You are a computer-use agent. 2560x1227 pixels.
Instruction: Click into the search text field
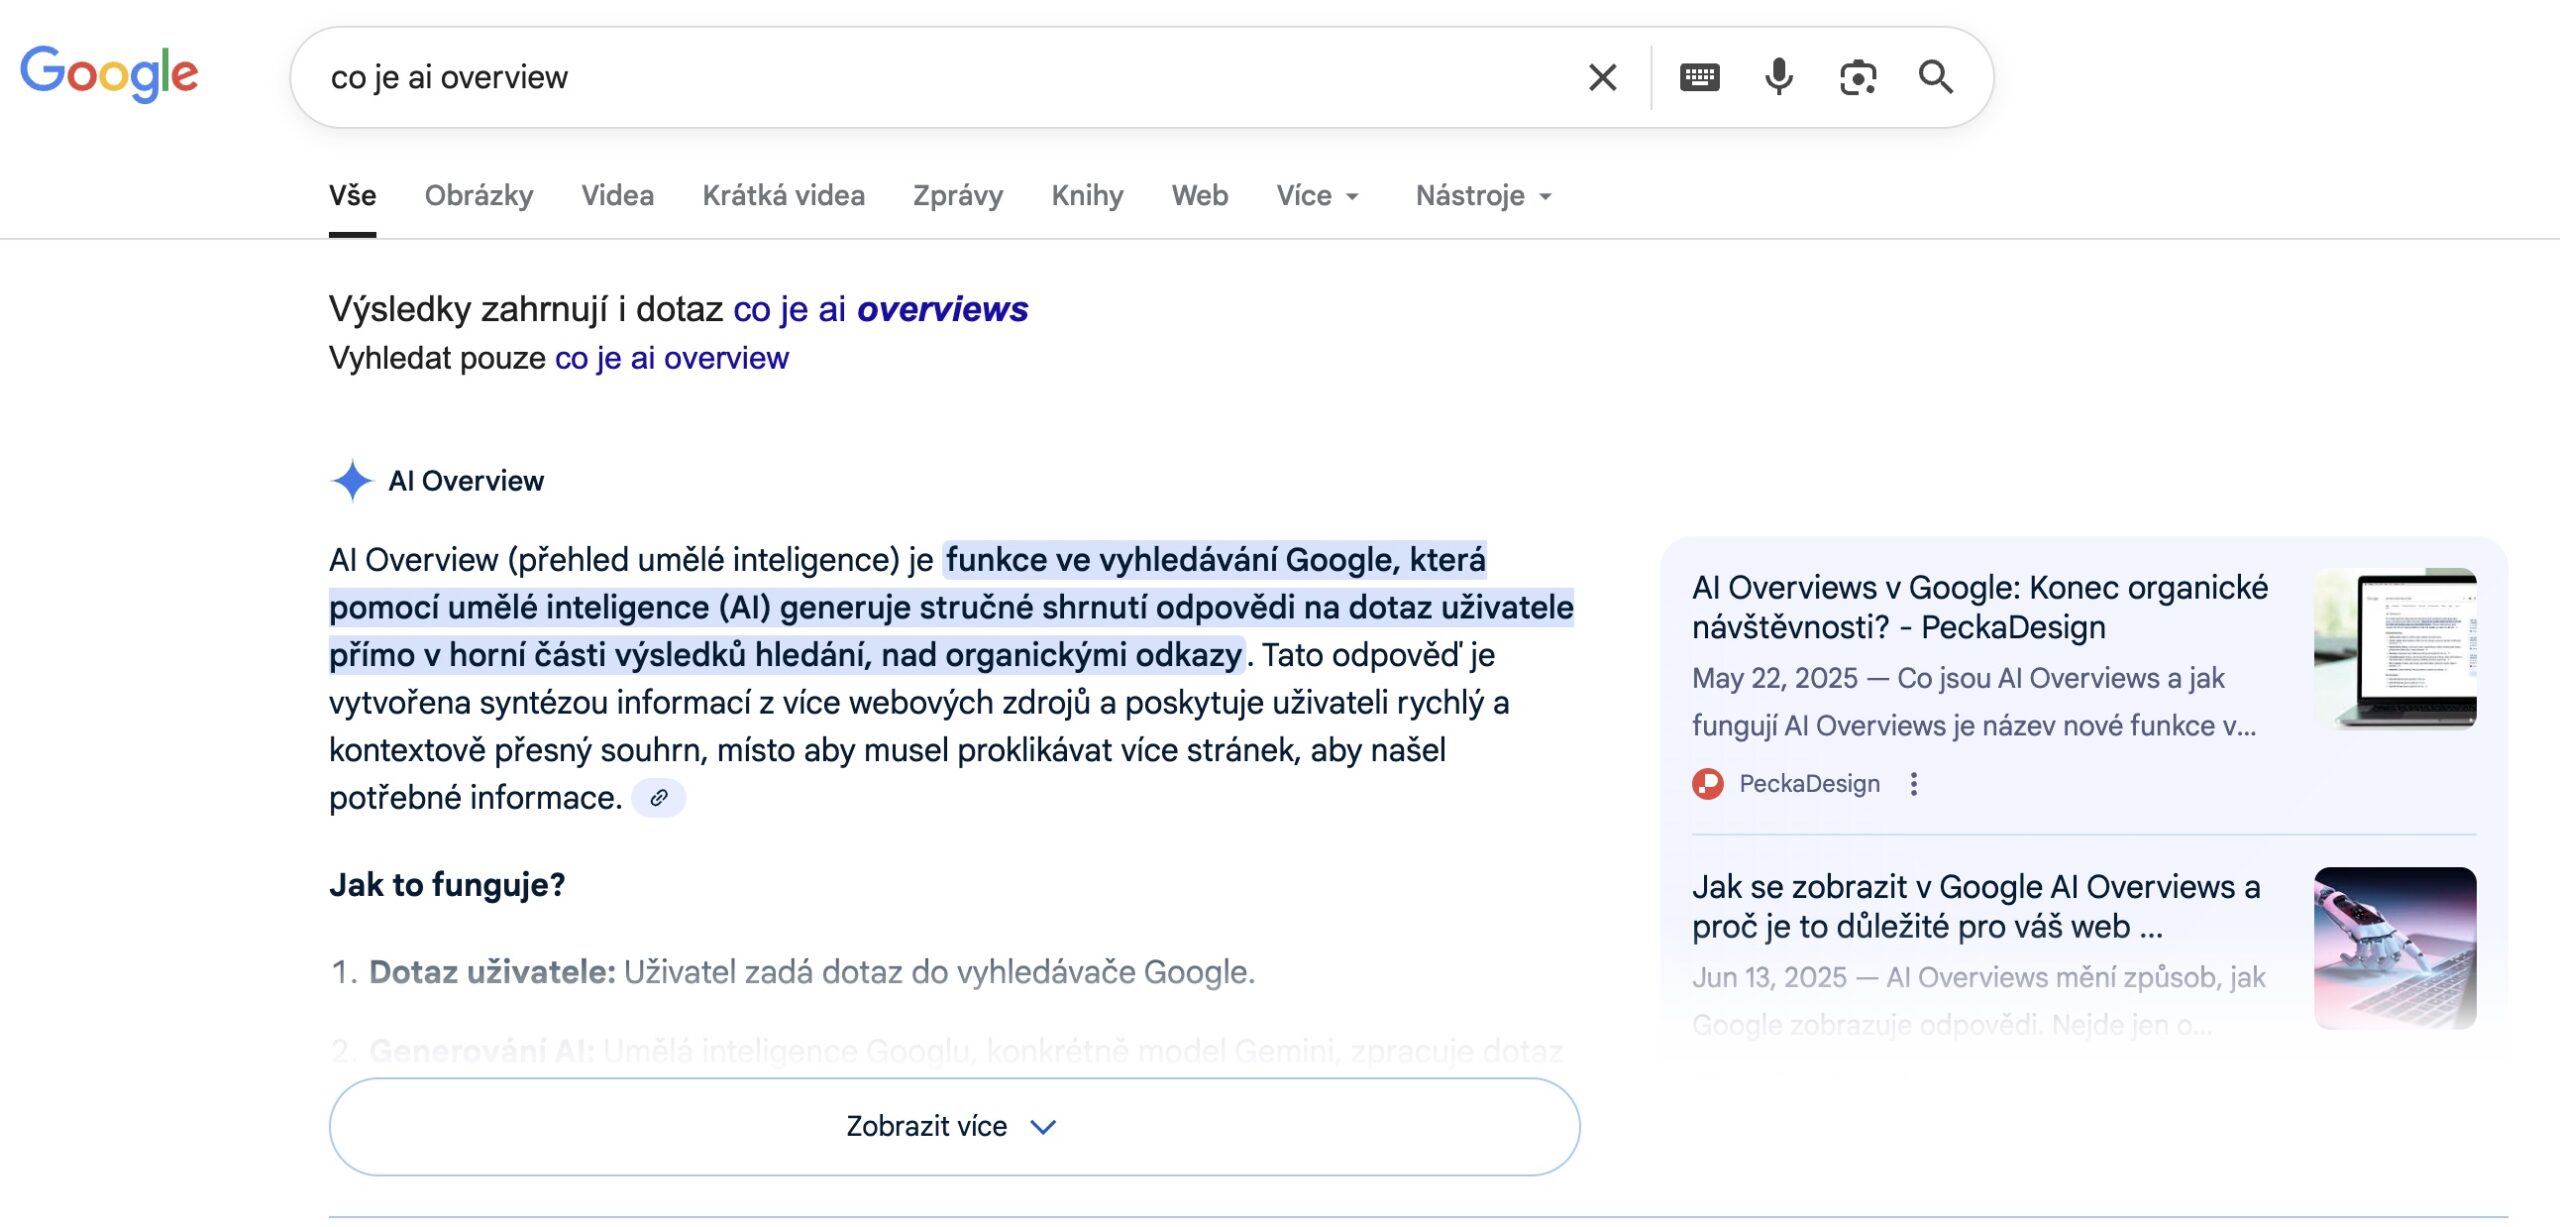click(900, 77)
